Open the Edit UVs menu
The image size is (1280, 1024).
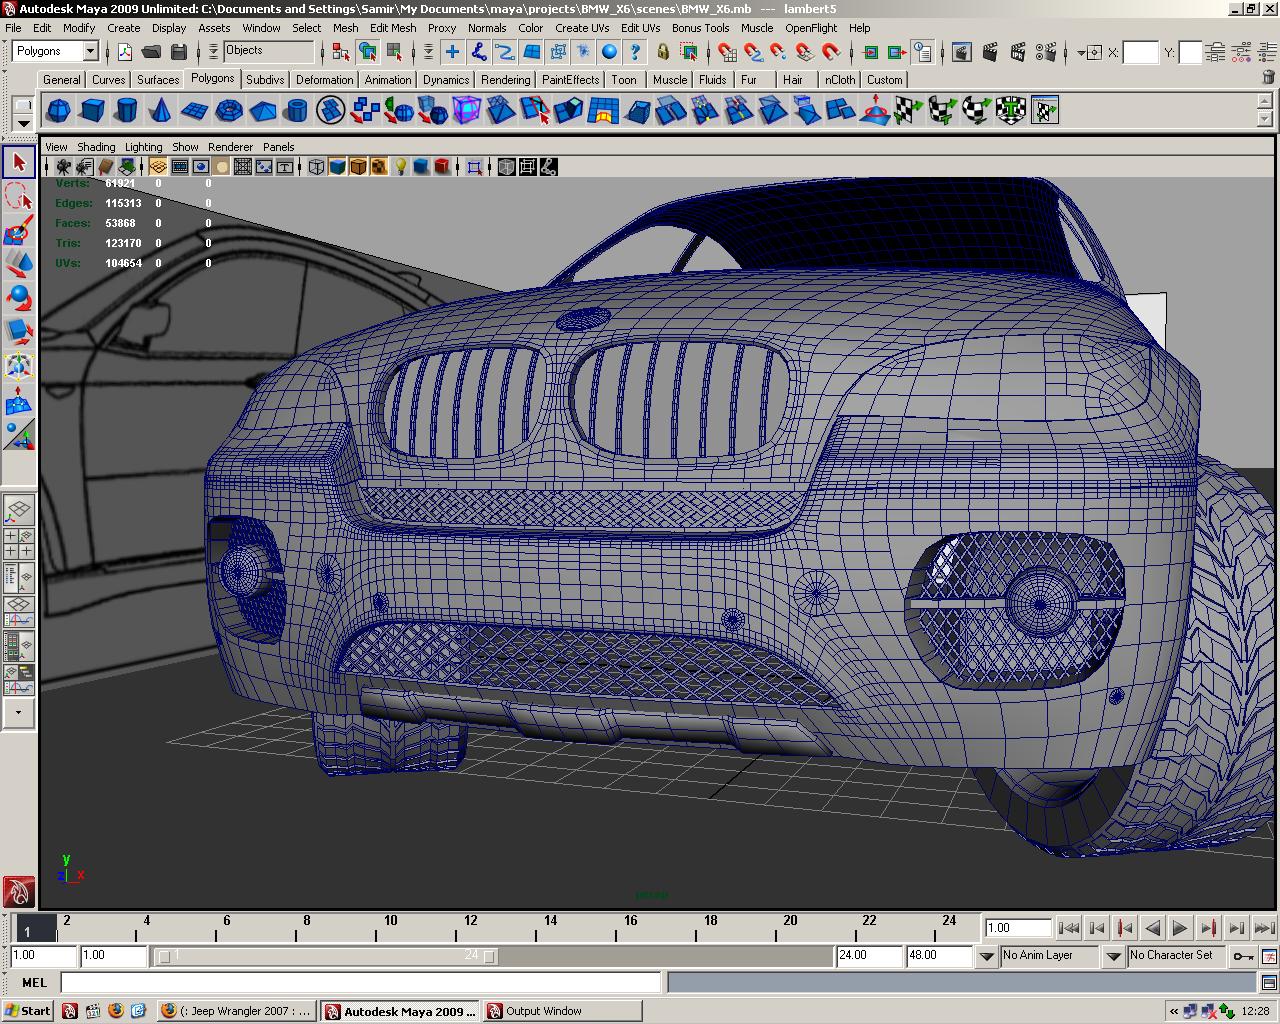640,28
